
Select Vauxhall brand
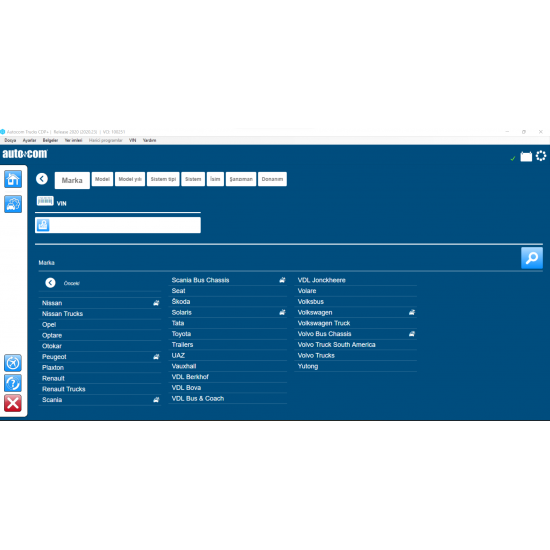(228, 366)
